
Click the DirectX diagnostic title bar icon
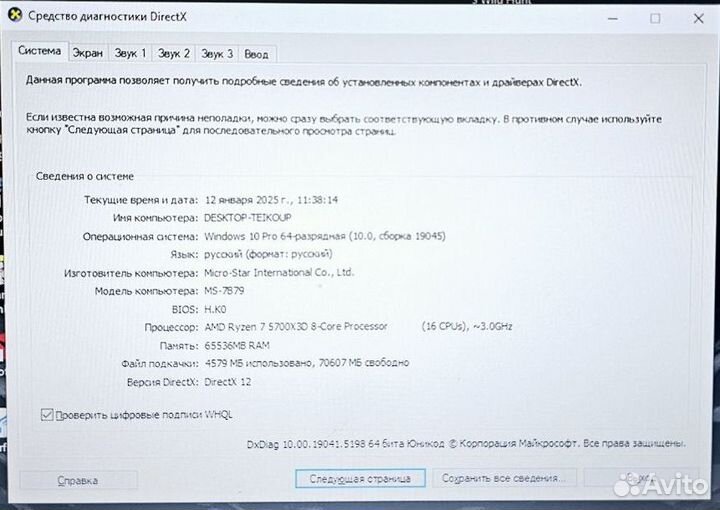pyautogui.click(x=14, y=17)
